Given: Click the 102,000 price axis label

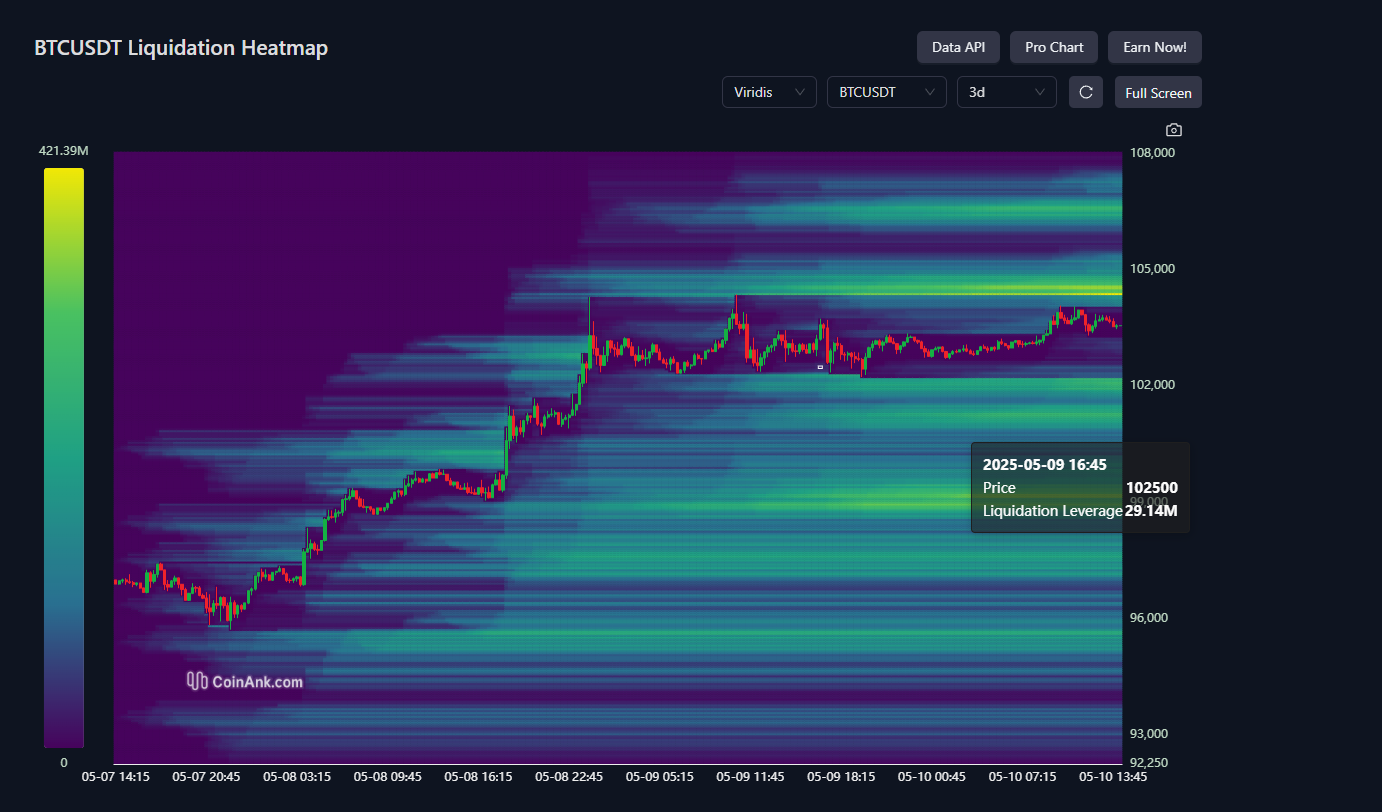Looking at the screenshot, I should click(x=1153, y=384).
